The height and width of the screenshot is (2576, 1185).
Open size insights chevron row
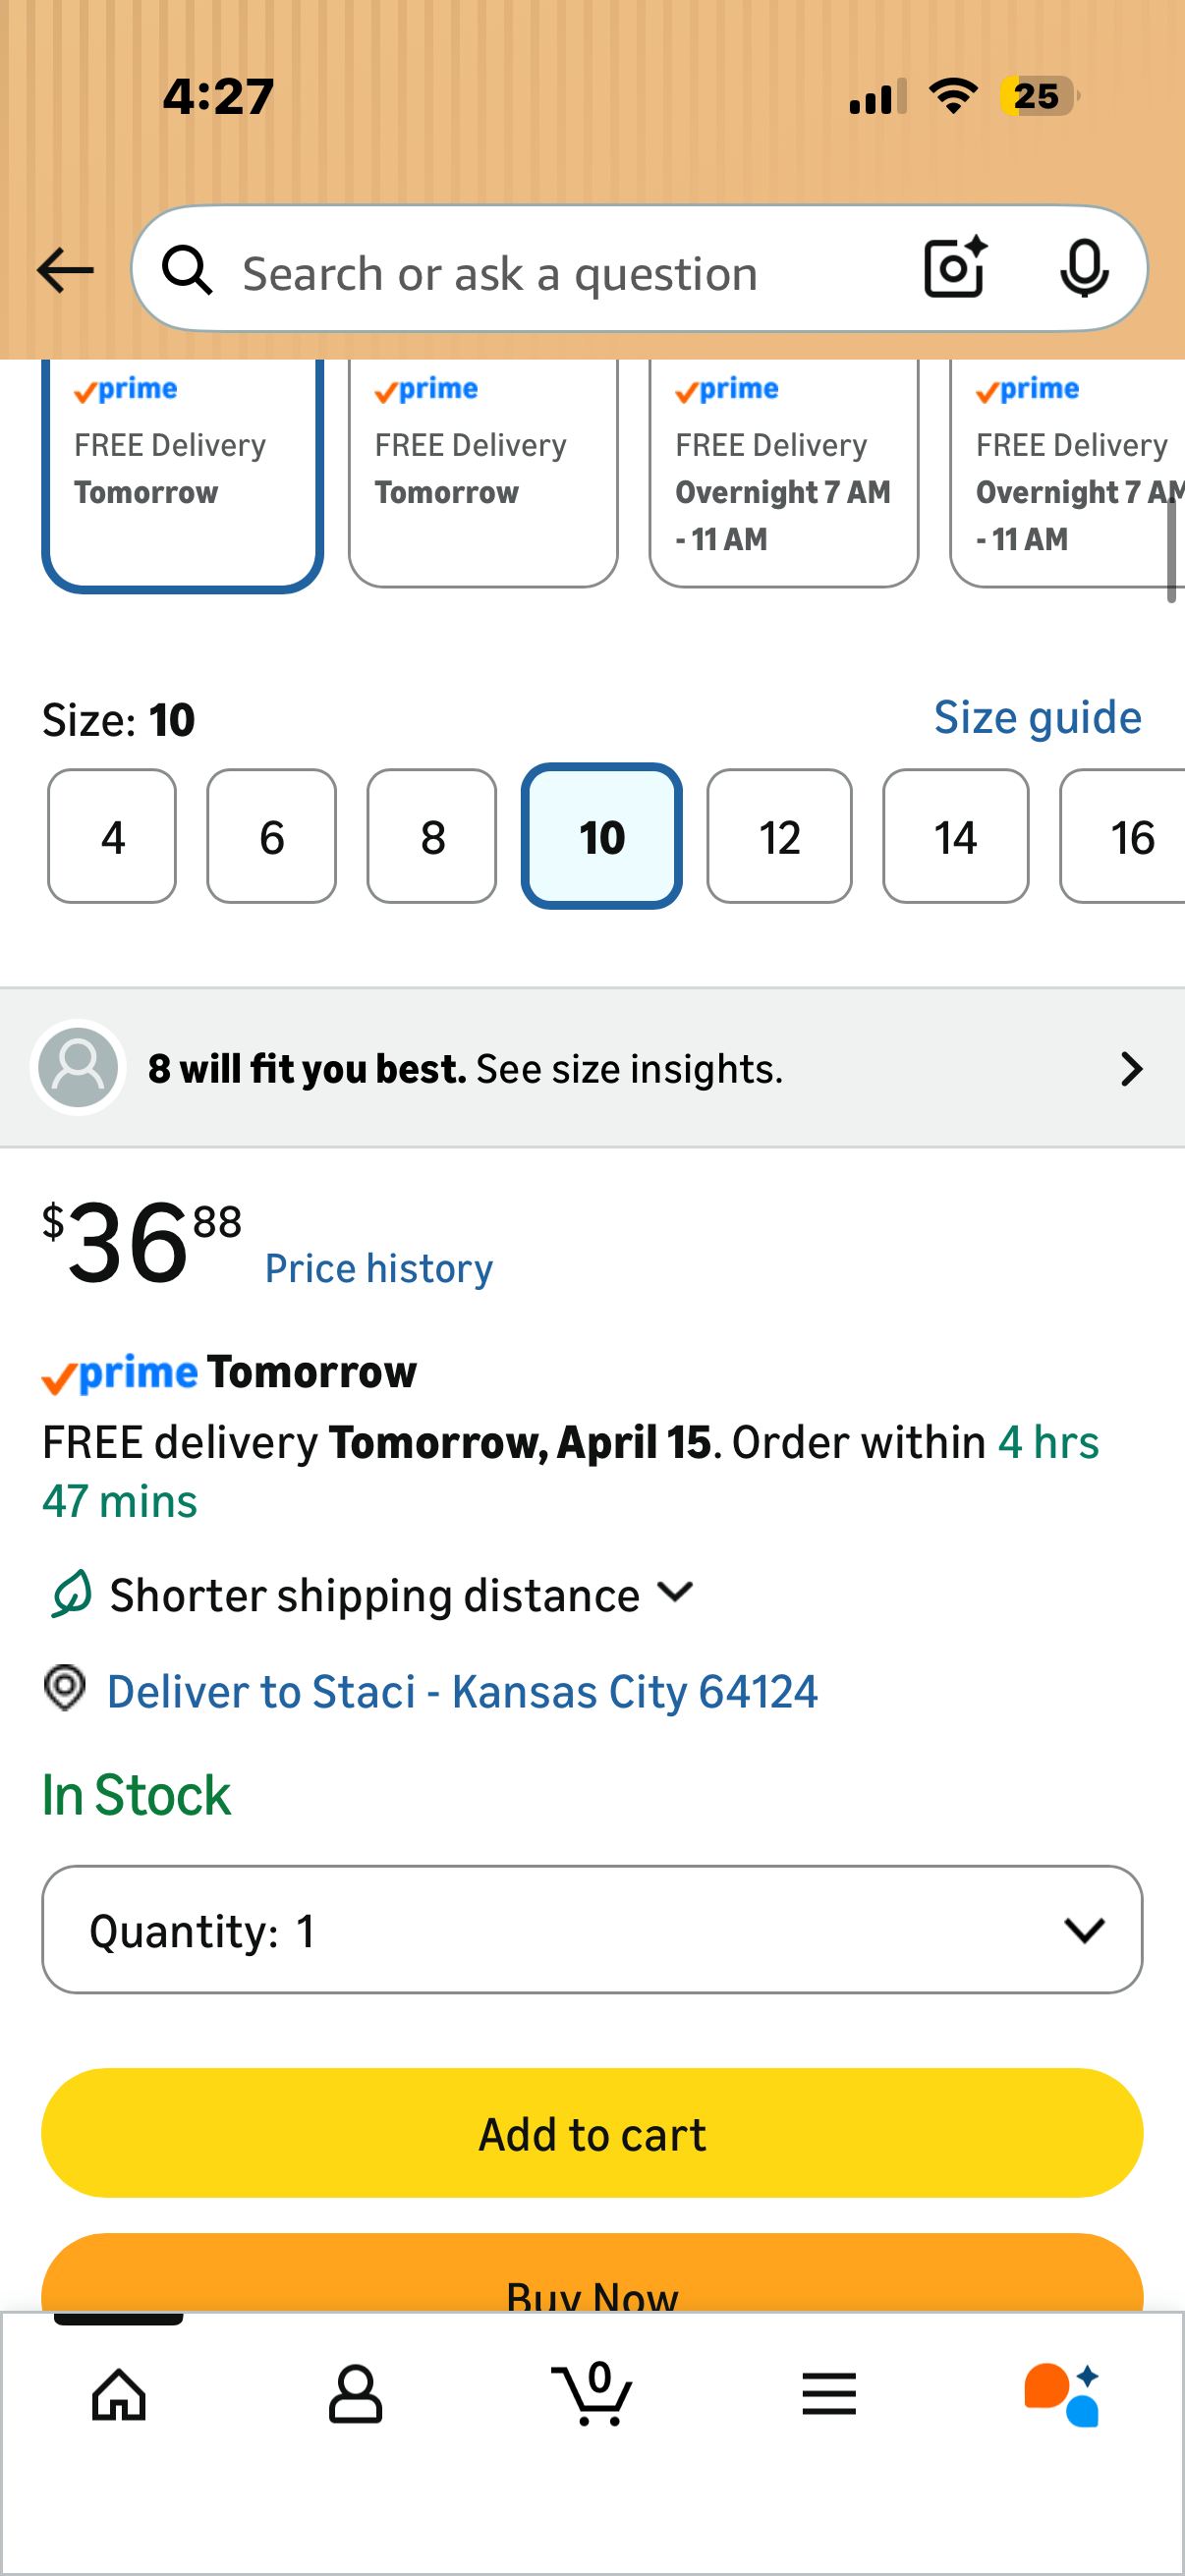592,1068
